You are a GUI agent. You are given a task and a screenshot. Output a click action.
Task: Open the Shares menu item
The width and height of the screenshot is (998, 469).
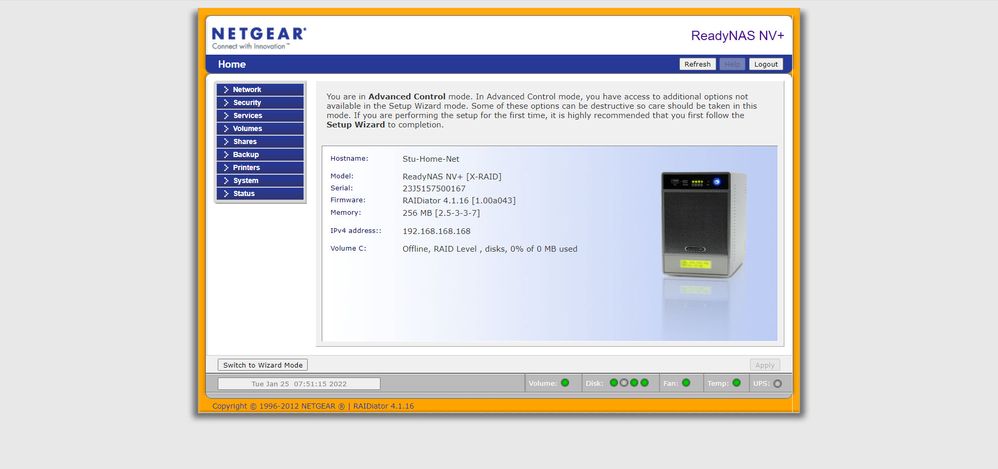[260, 142]
